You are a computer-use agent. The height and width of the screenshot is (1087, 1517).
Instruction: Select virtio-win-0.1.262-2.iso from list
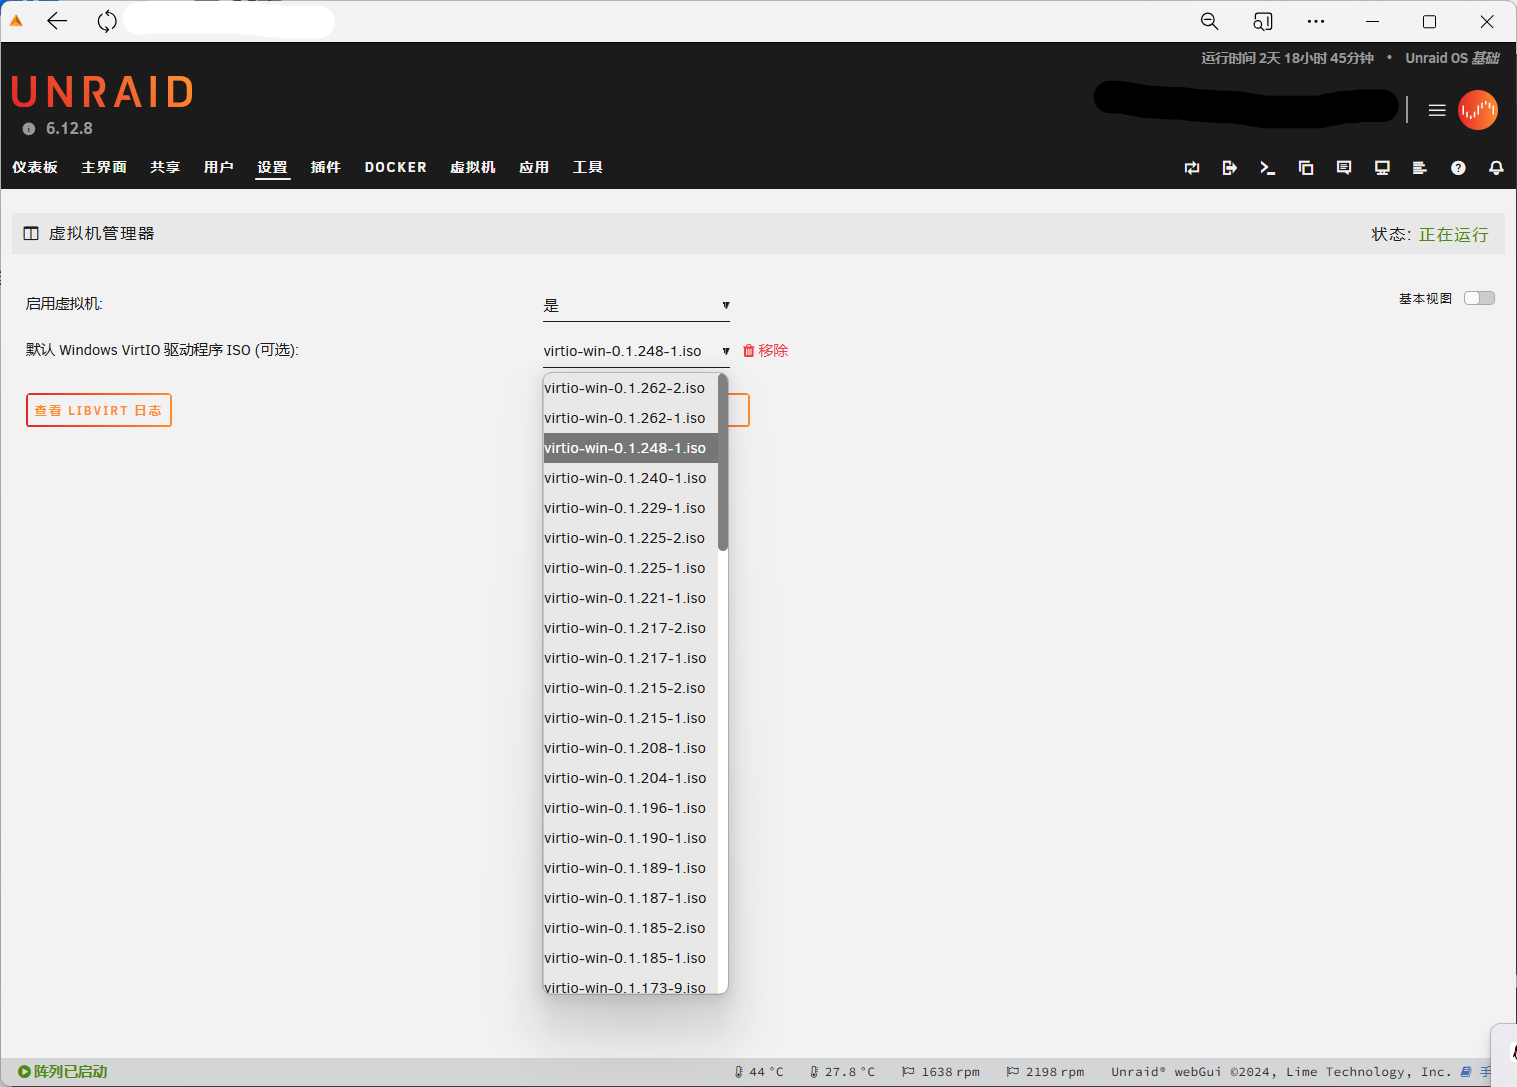click(625, 388)
